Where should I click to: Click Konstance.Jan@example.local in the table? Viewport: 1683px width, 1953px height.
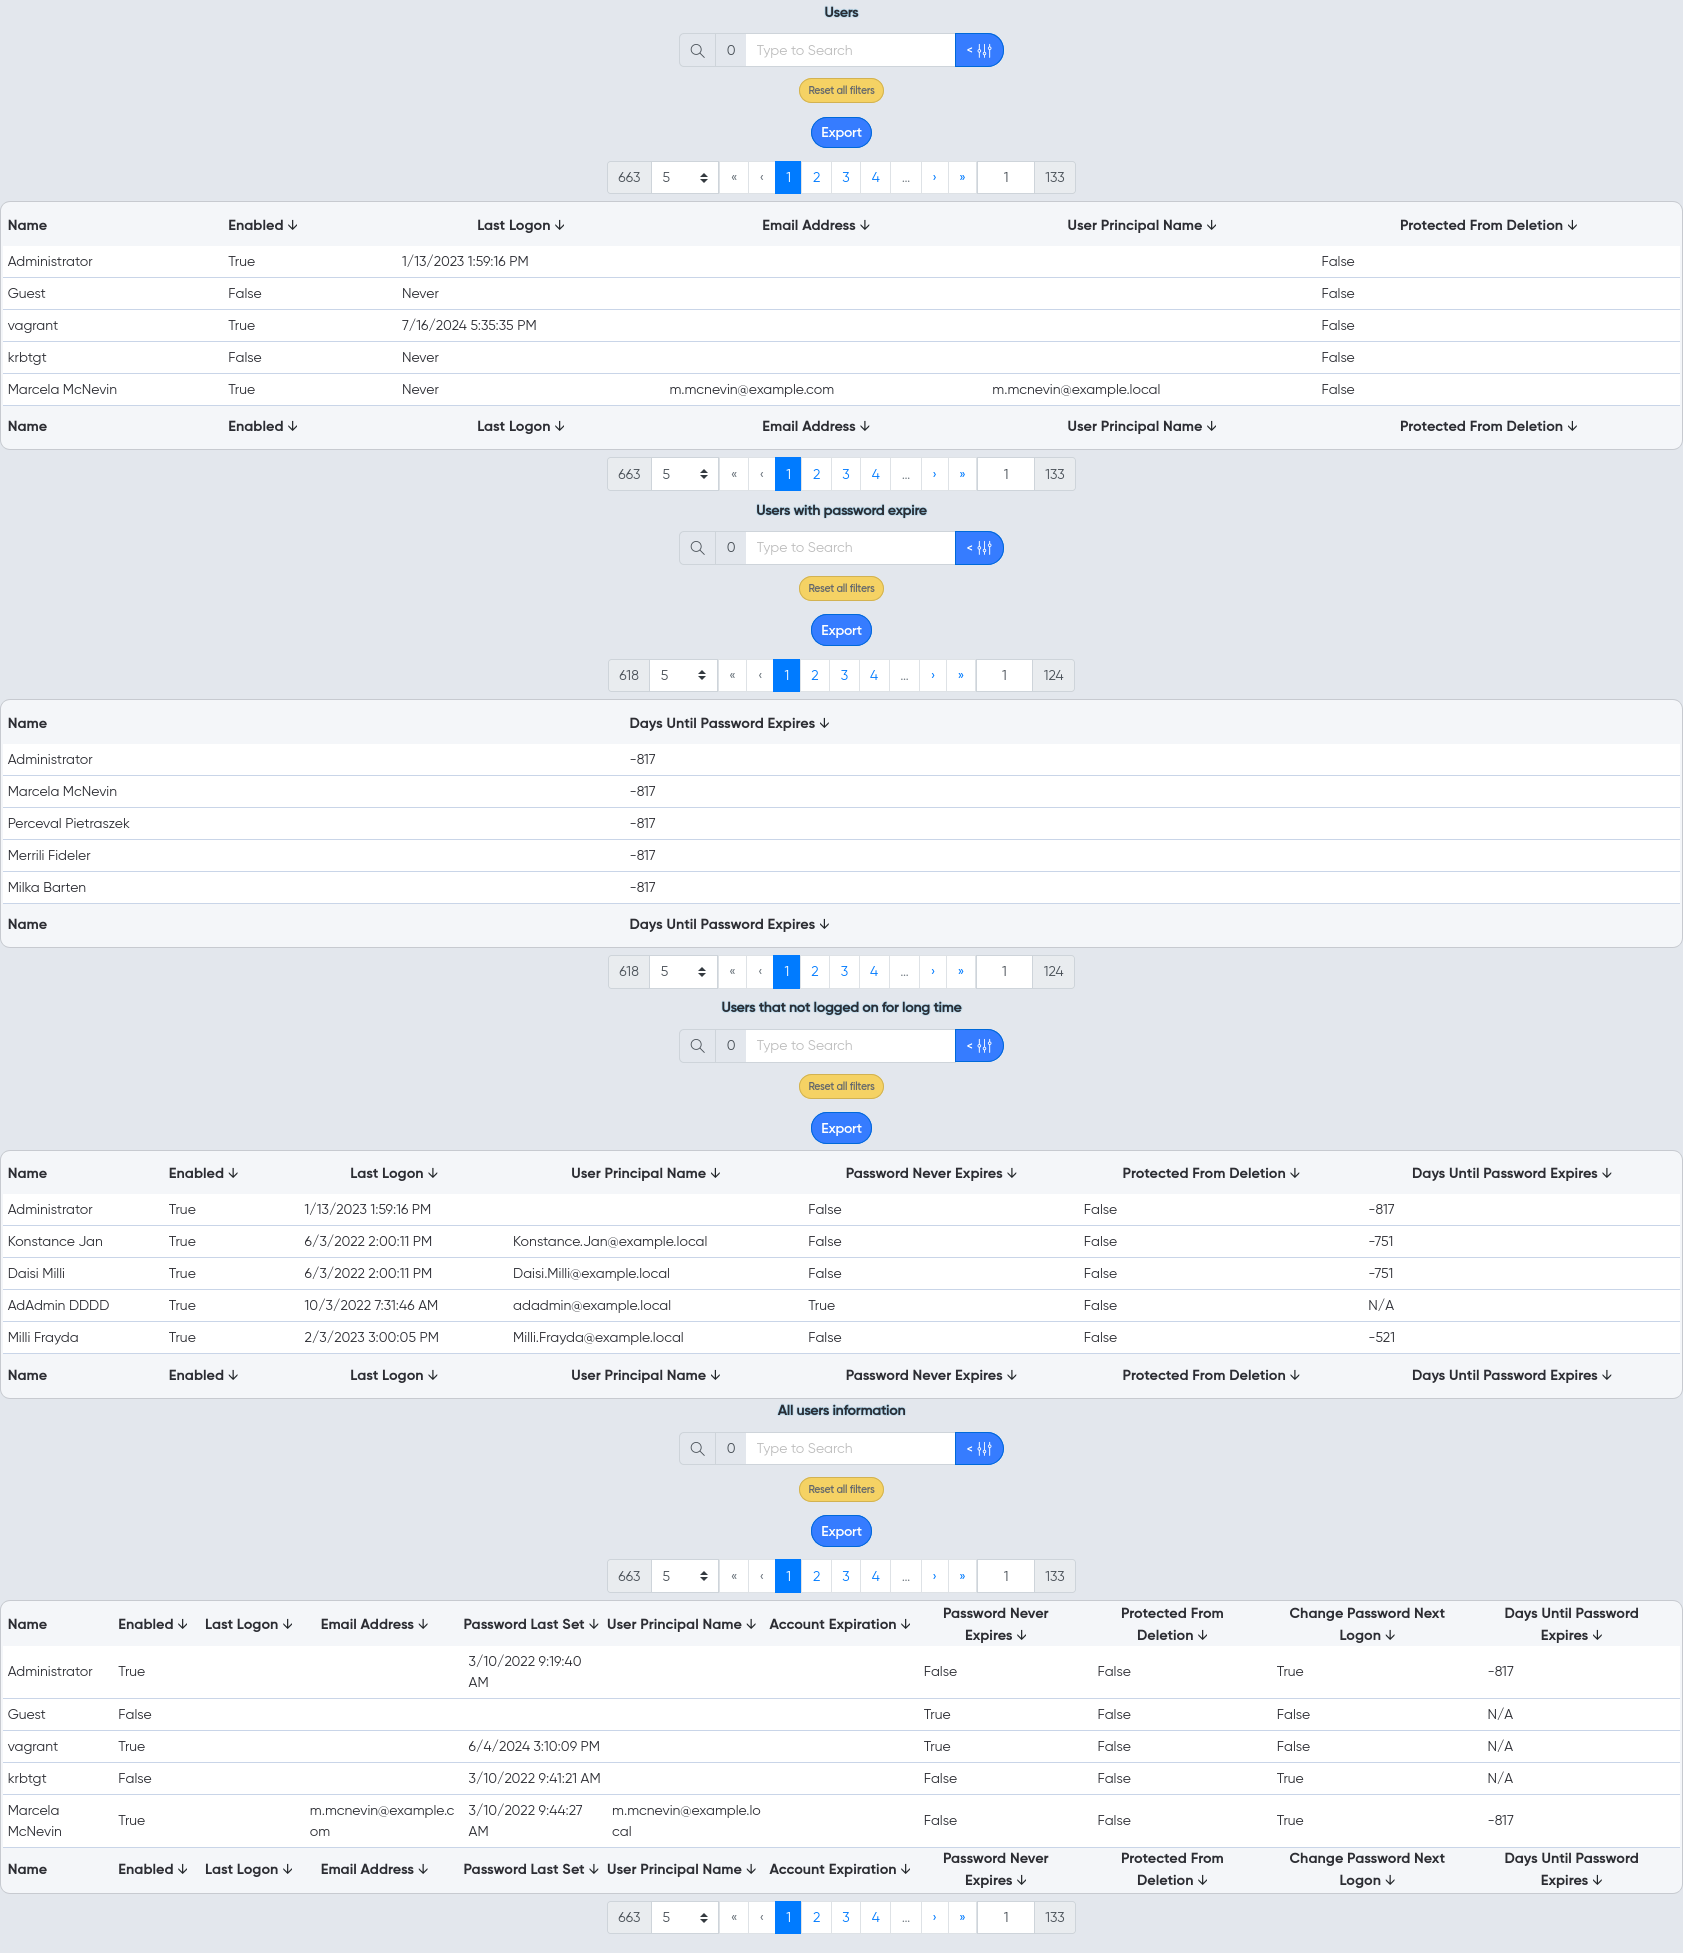(x=610, y=1241)
